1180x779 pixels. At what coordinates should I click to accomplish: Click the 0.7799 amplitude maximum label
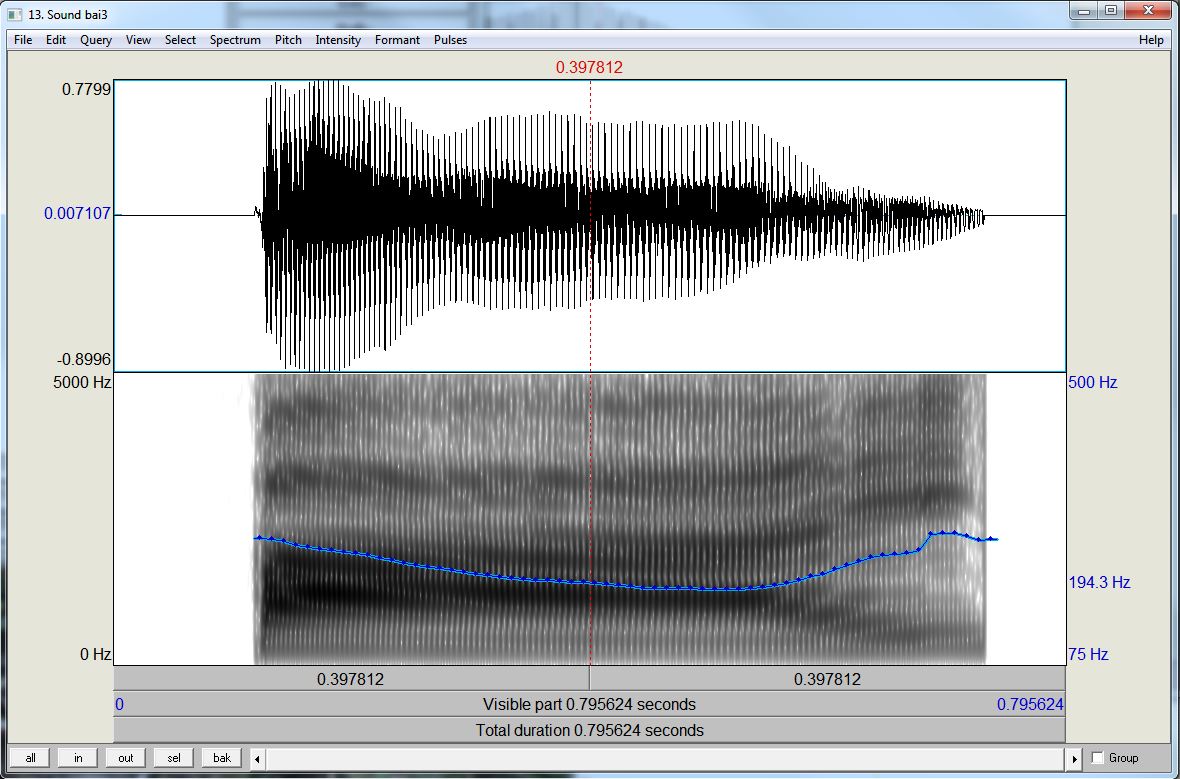click(x=86, y=89)
